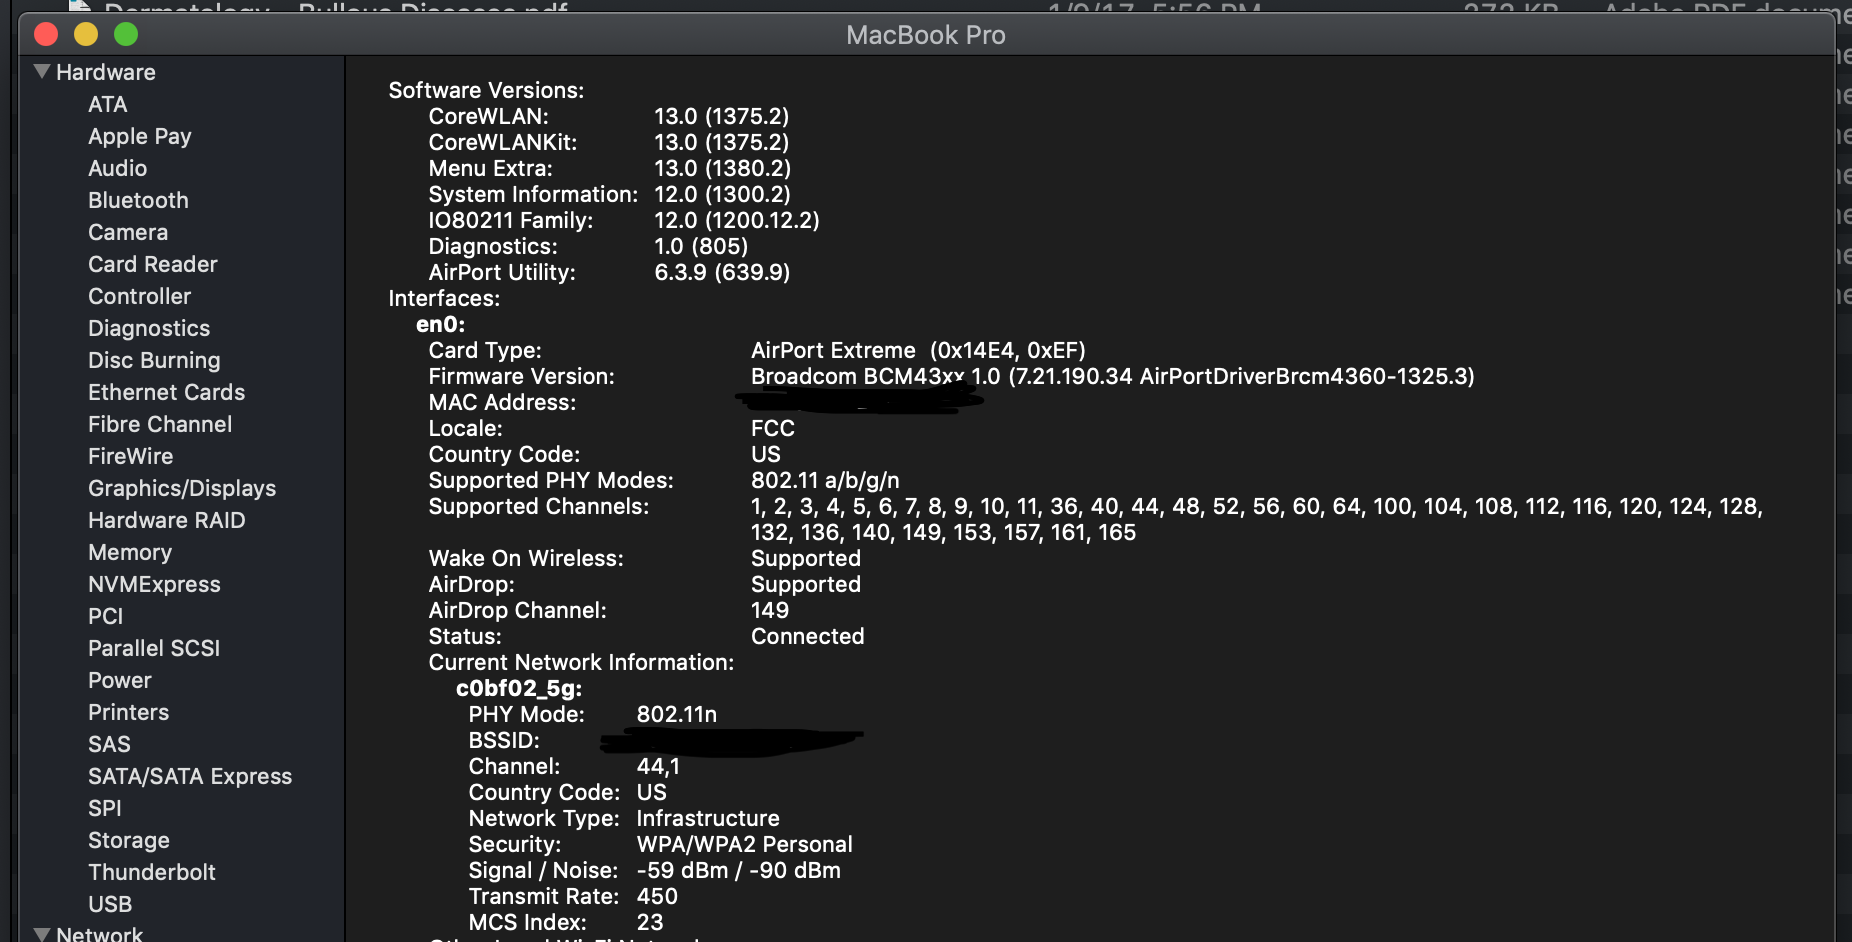
Task: Click the Menu Extra version 13.0 (1380.2)
Action: click(x=723, y=168)
